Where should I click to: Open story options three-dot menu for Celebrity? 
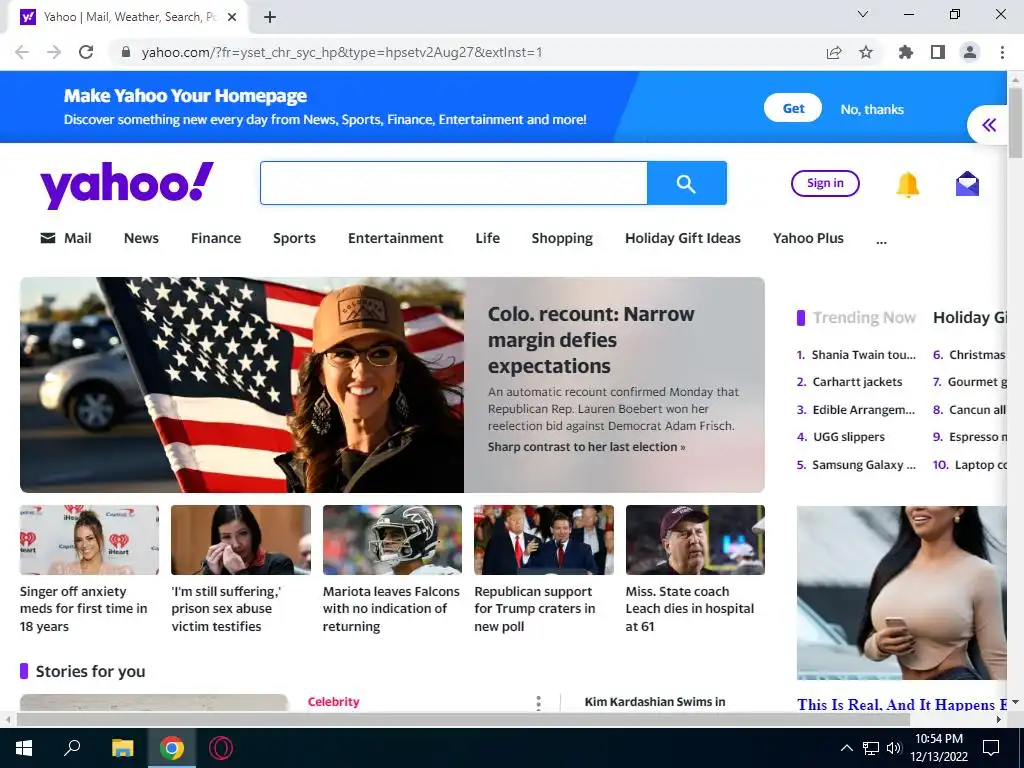pyautogui.click(x=538, y=702)
